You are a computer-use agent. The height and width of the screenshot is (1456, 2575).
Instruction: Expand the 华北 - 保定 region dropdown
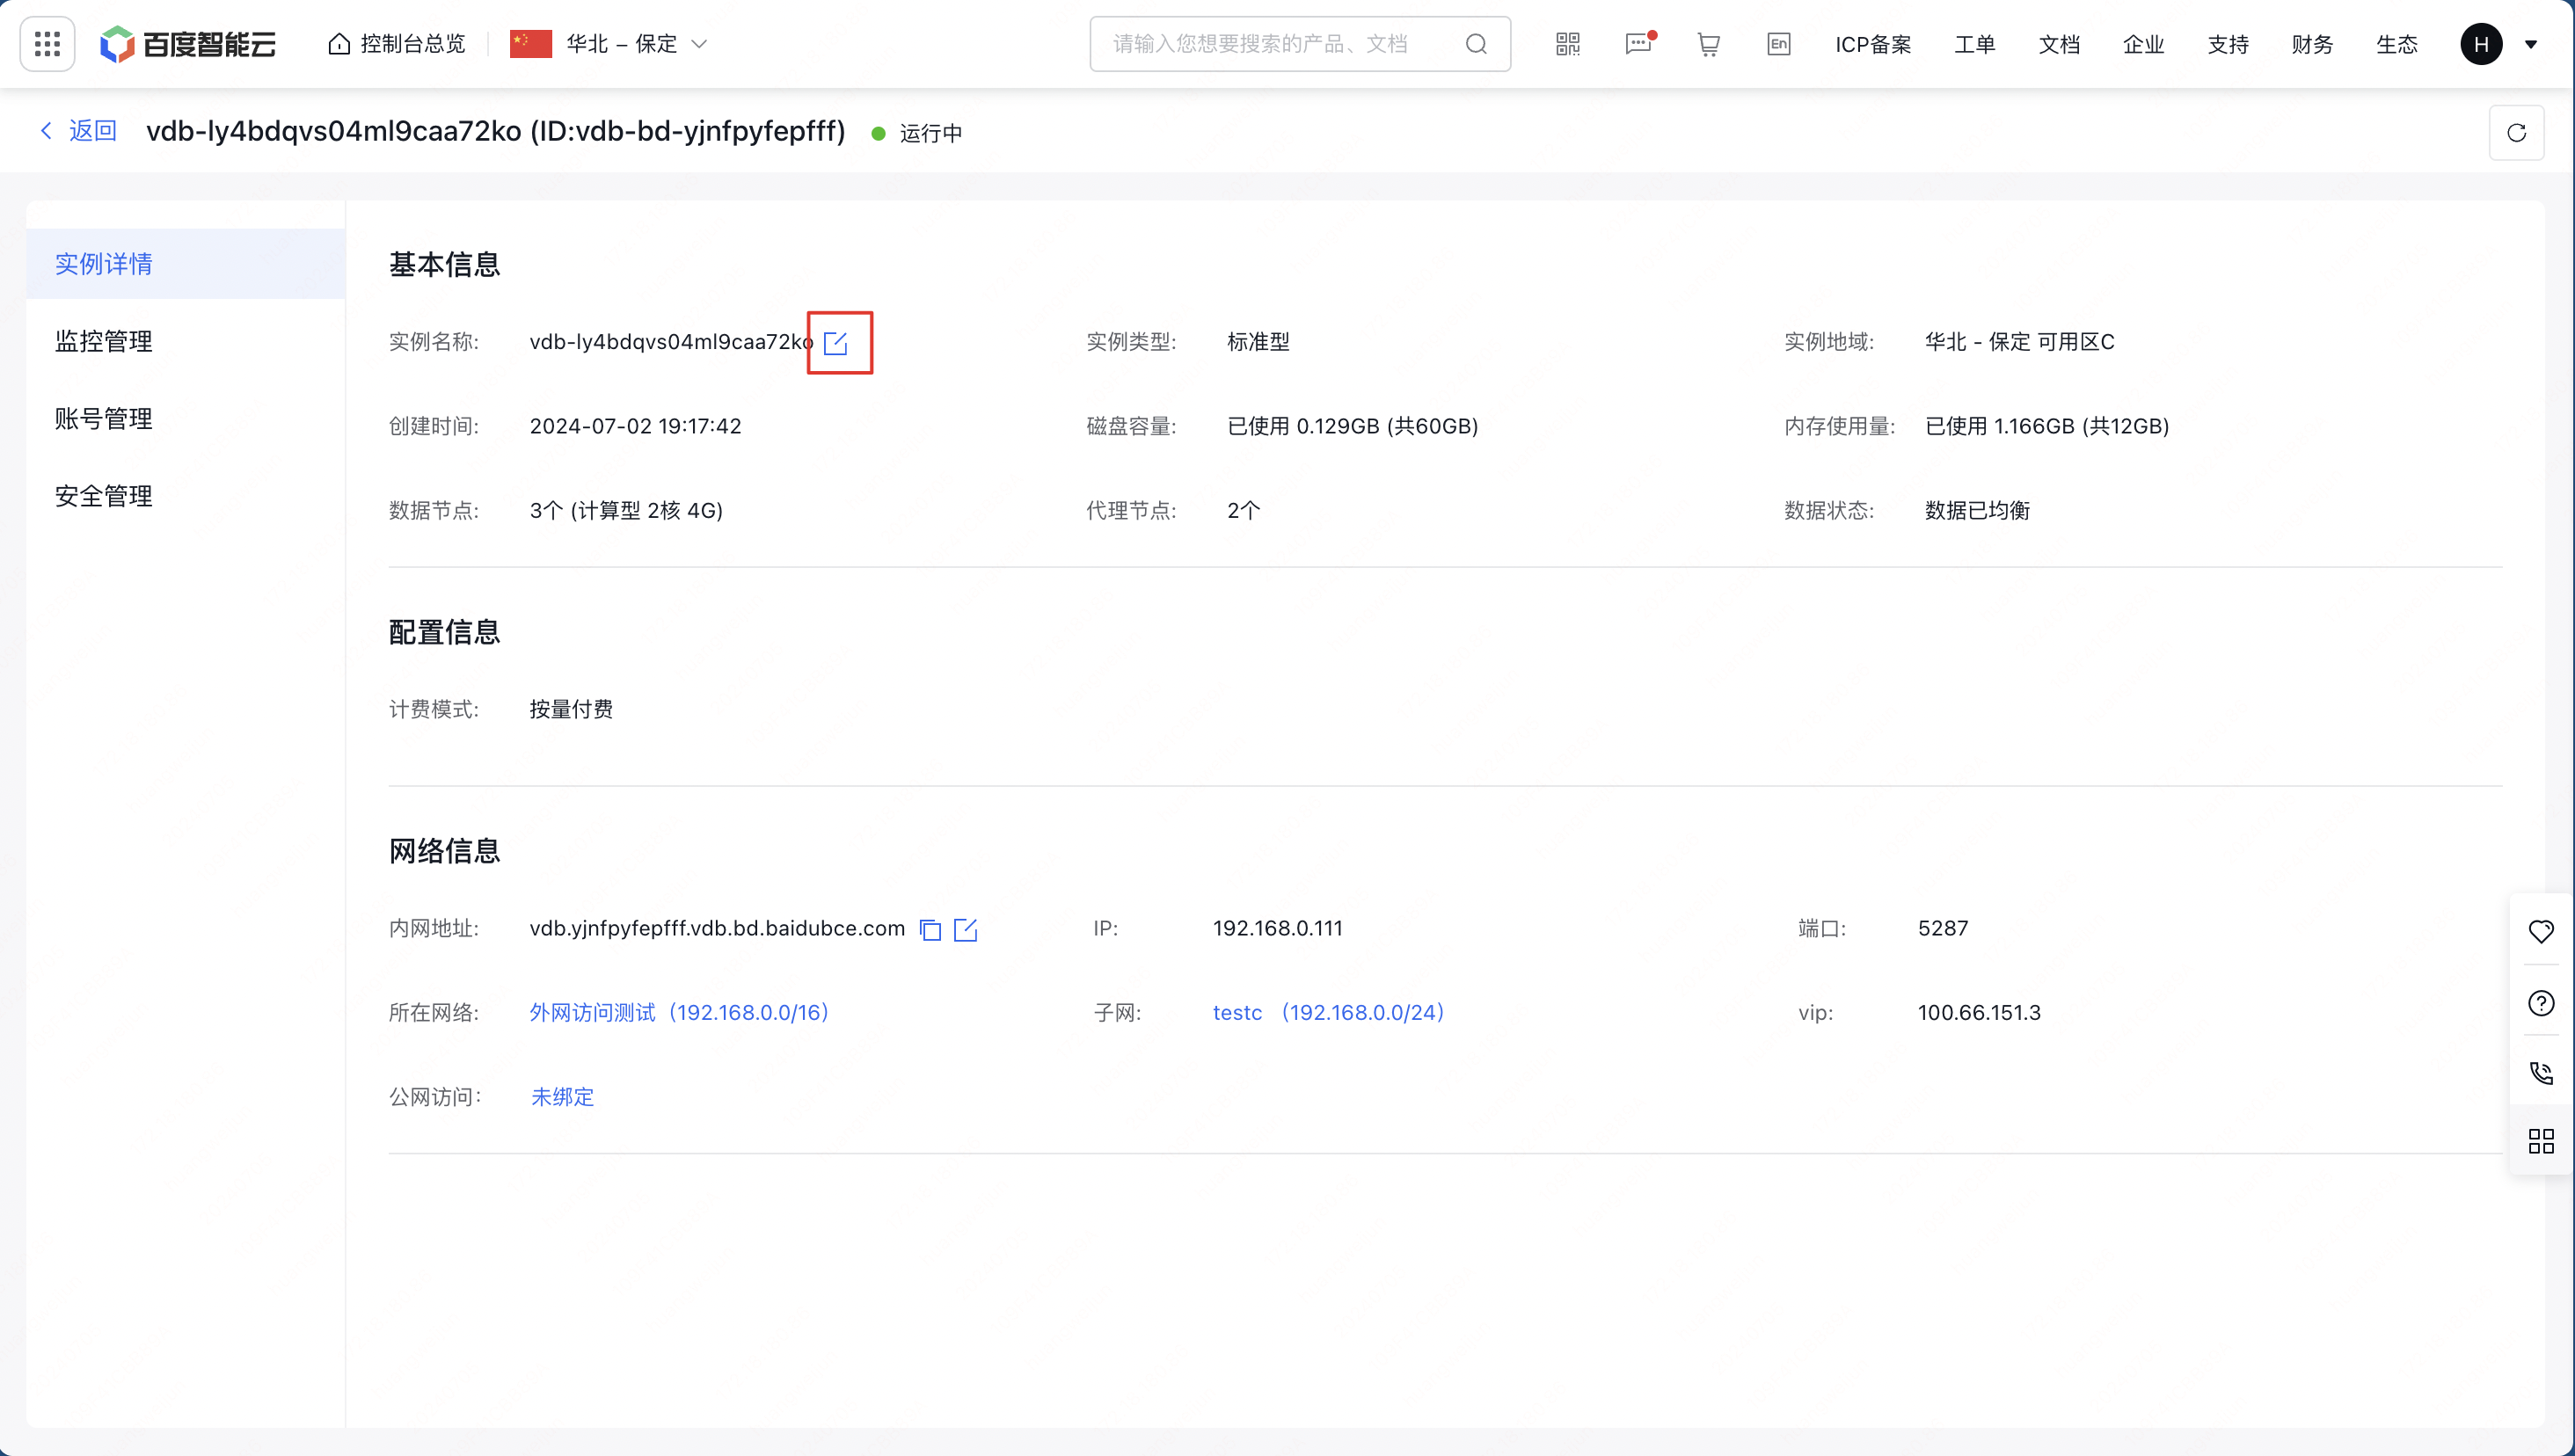(609, 44)
